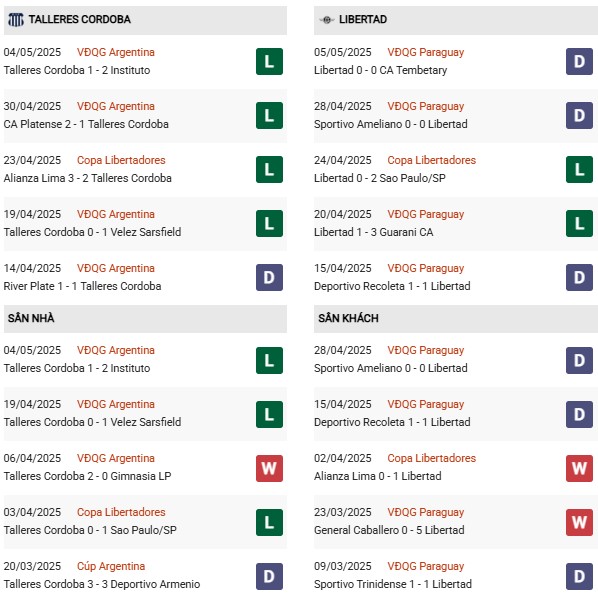The height and width of the screenshot is (596, 598).
Task: Click the CA Platense 2-1 Talleres Cordoba match
Action: [x=86, y=124]
